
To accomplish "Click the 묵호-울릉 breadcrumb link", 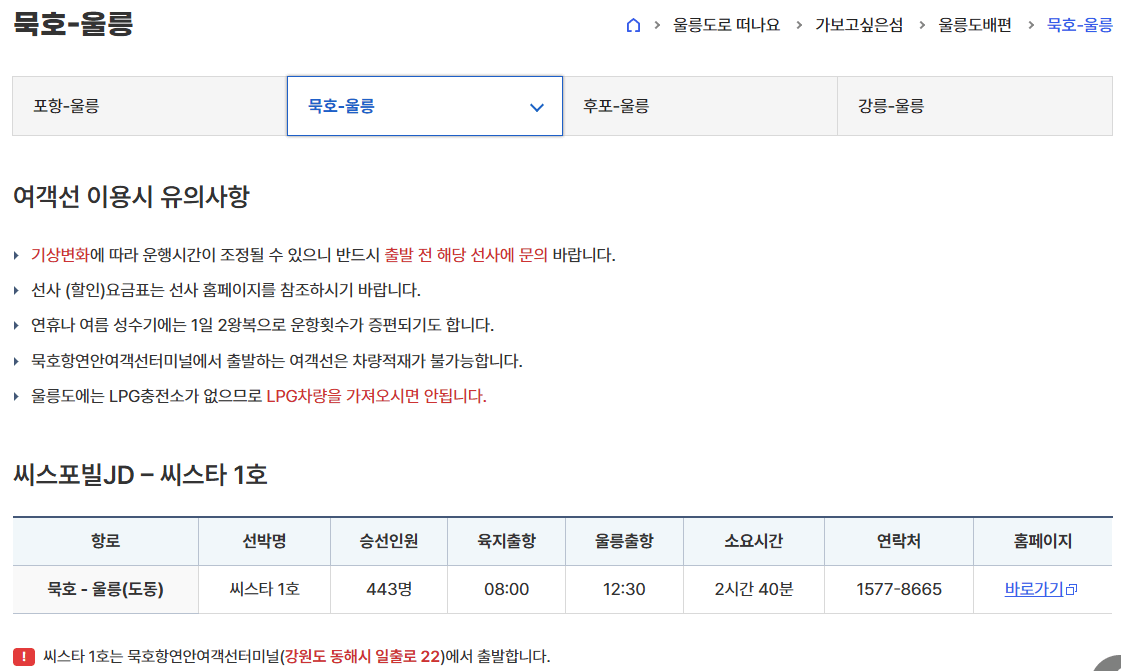I will [x=1080, y=25].
